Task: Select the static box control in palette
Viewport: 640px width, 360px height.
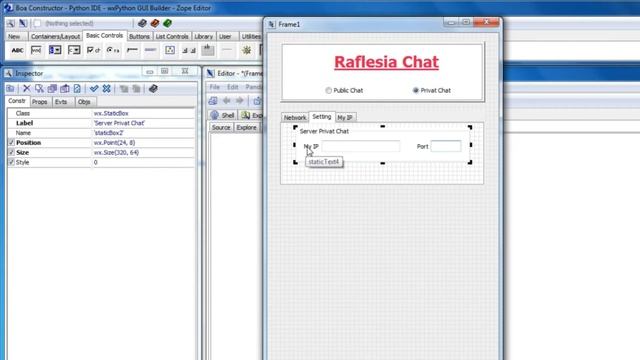Action: click(208, 50)
